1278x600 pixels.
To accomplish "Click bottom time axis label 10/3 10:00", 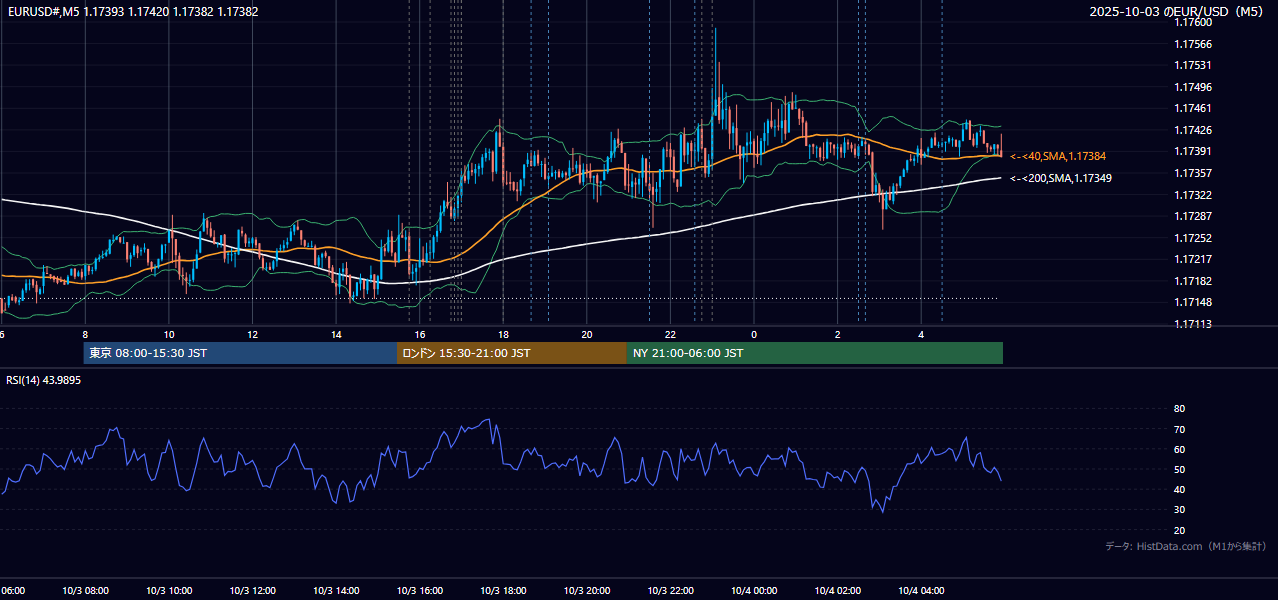I will pyautogui.click(x=169, y=591).
